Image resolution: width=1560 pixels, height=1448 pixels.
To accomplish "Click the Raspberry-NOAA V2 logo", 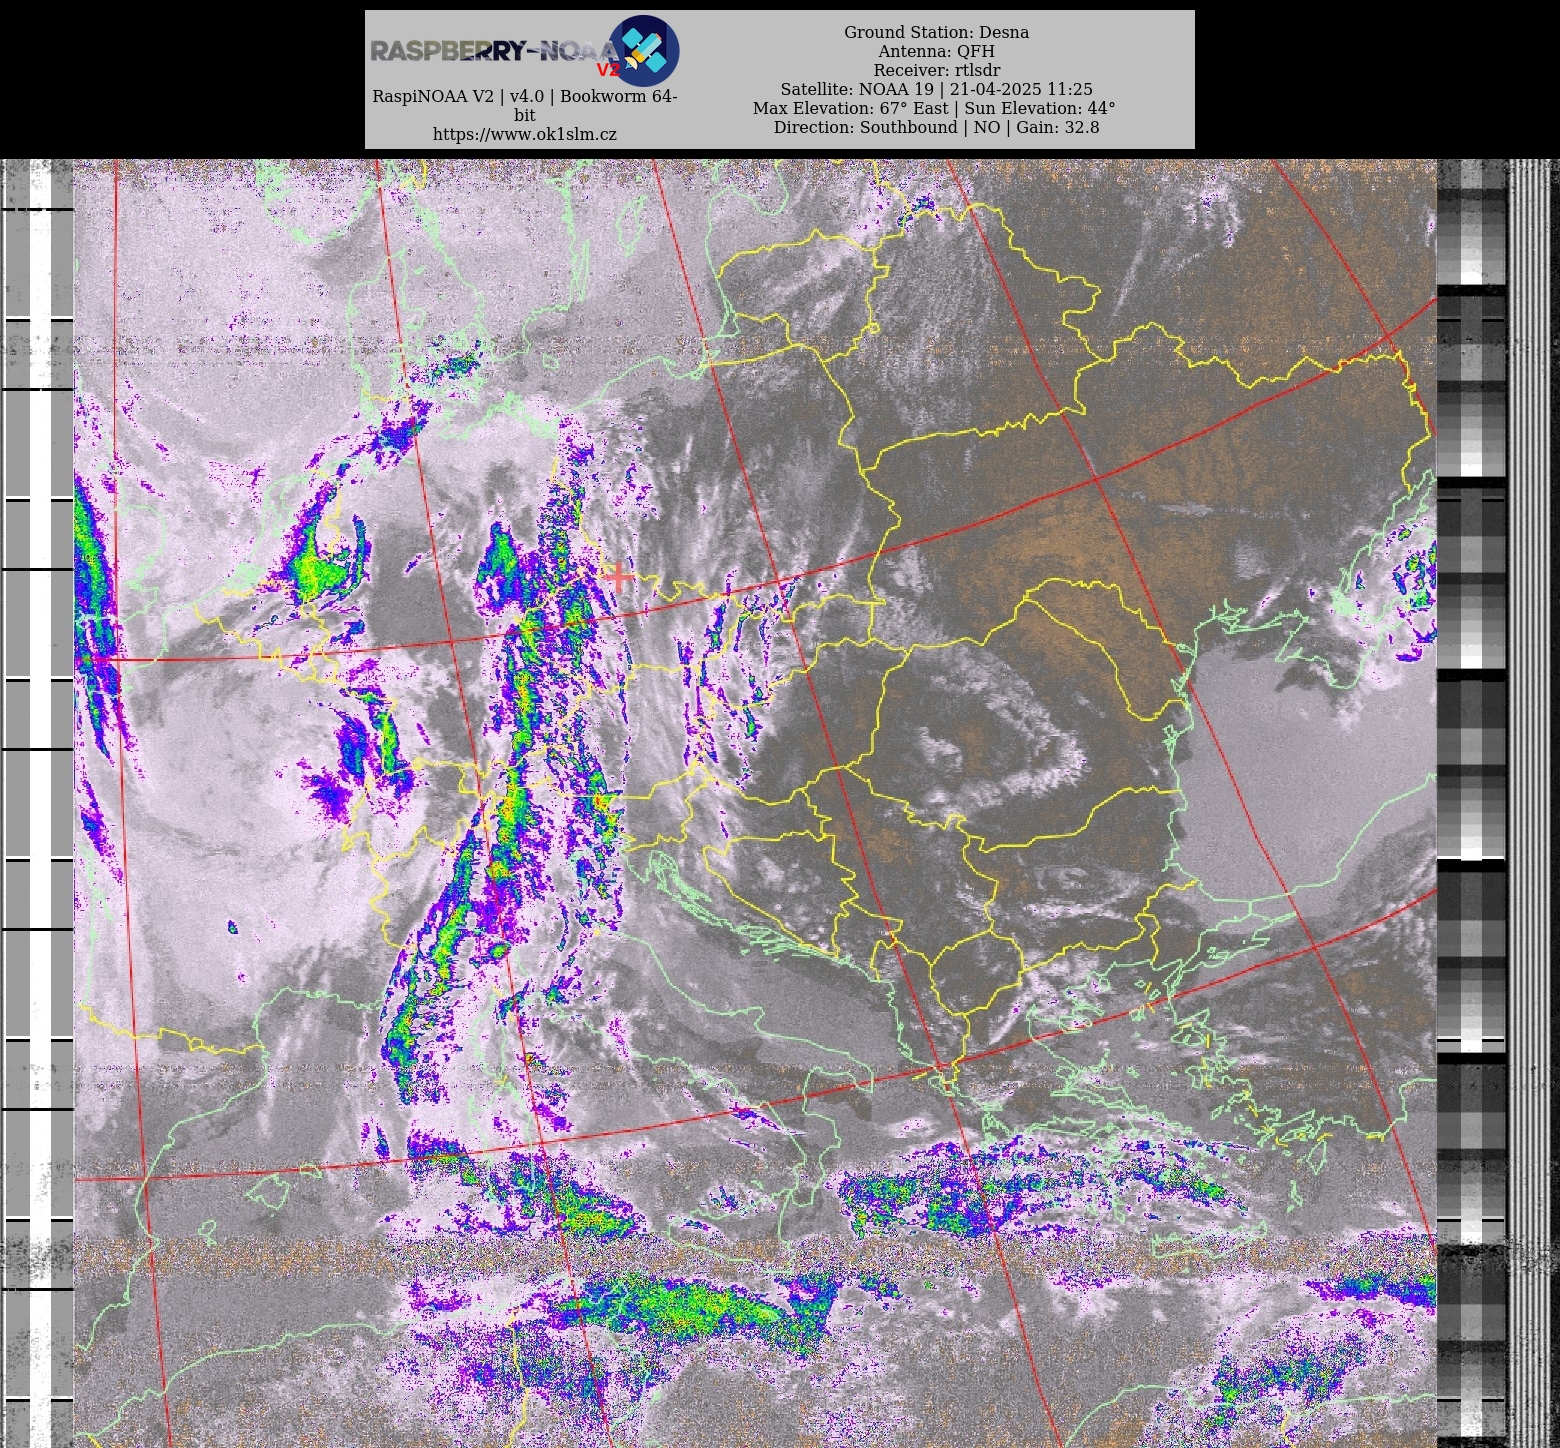I will click(x=525, y=51).
